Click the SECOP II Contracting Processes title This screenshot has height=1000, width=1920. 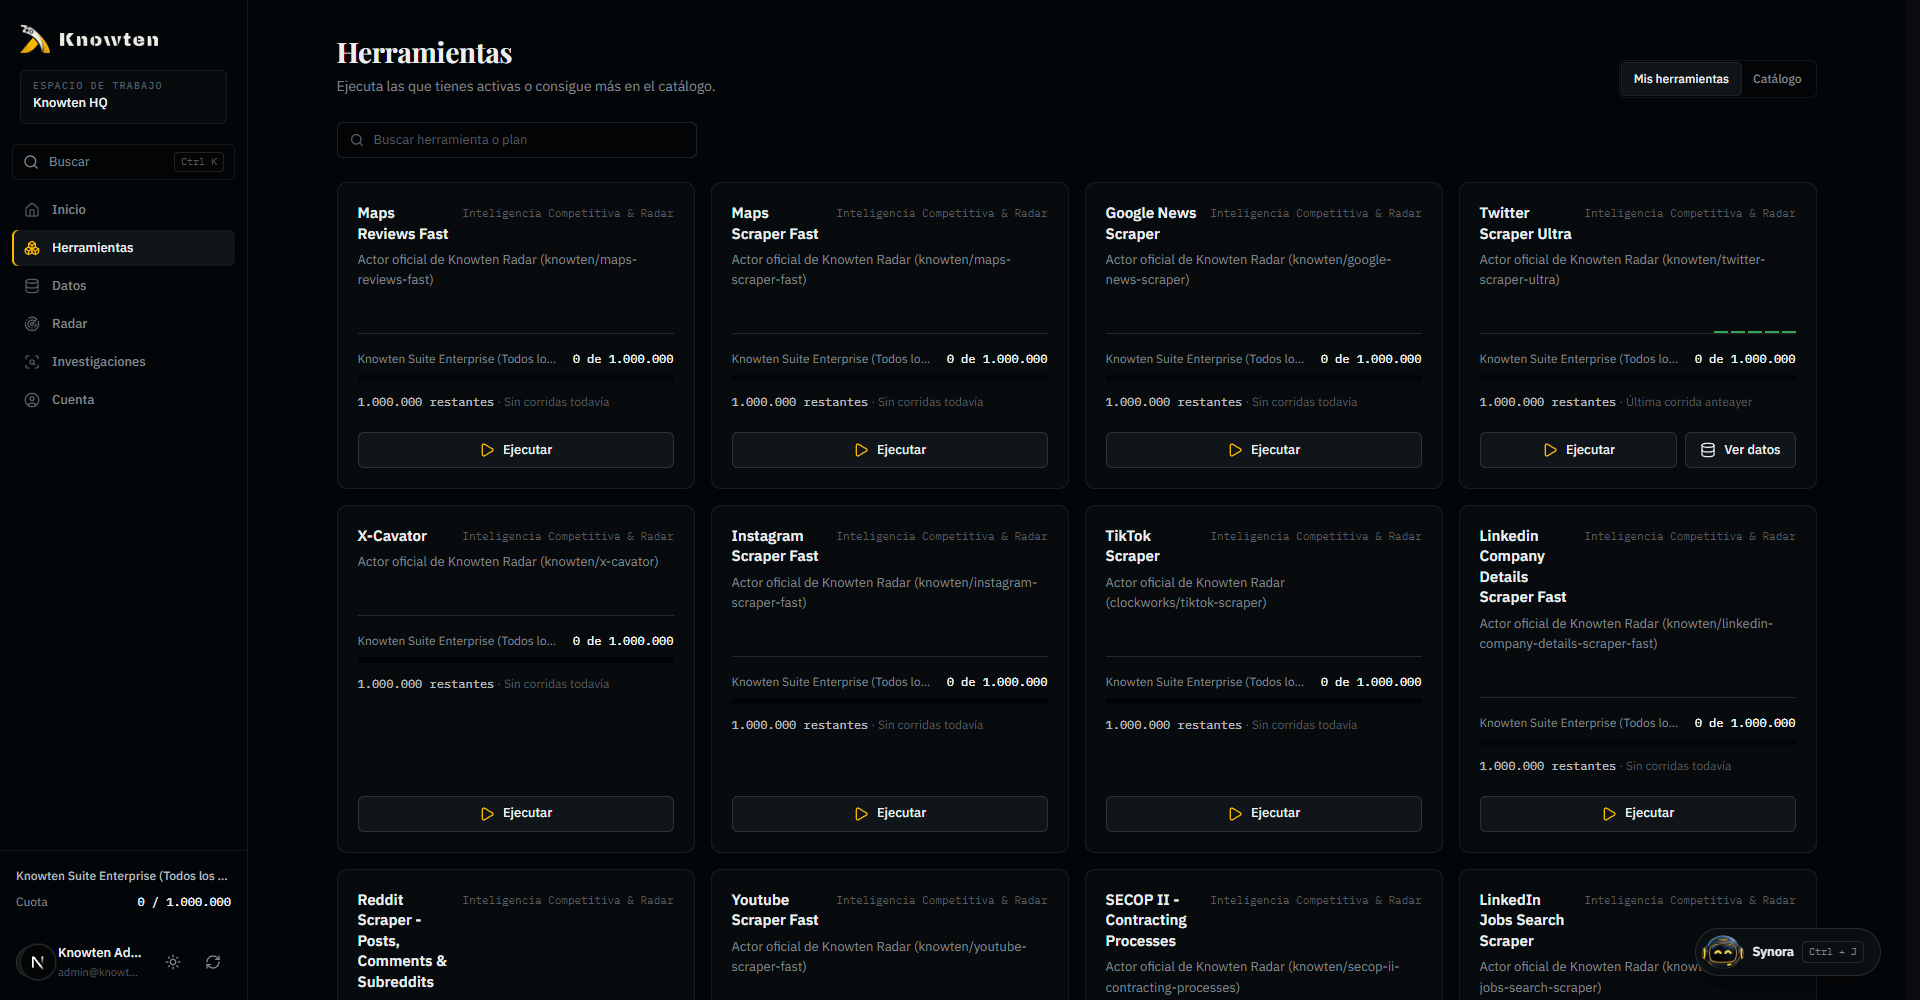pyautogui.click(x=1146, y=920)
